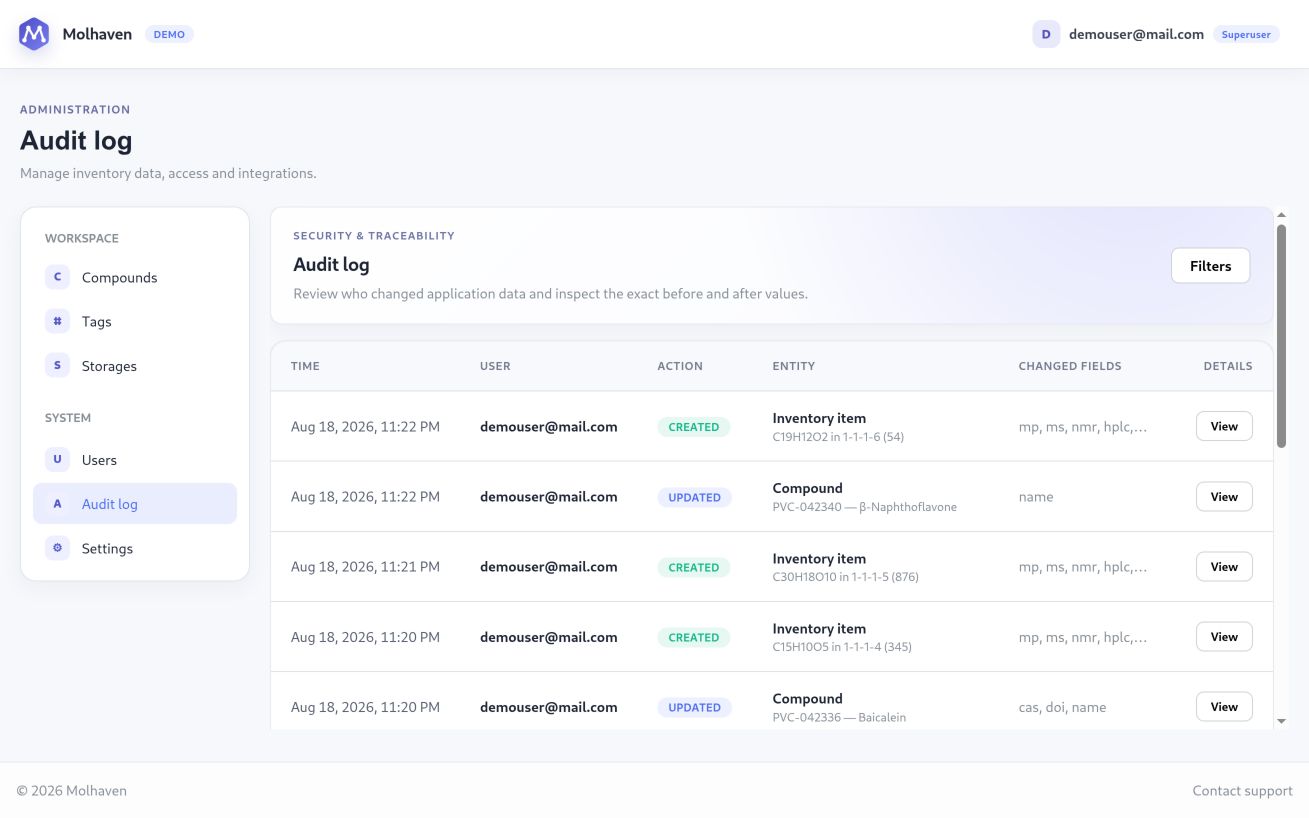Screen dimensions: 1309x818
Task: Click the scrollbar down arrow
Action: 1281,721
